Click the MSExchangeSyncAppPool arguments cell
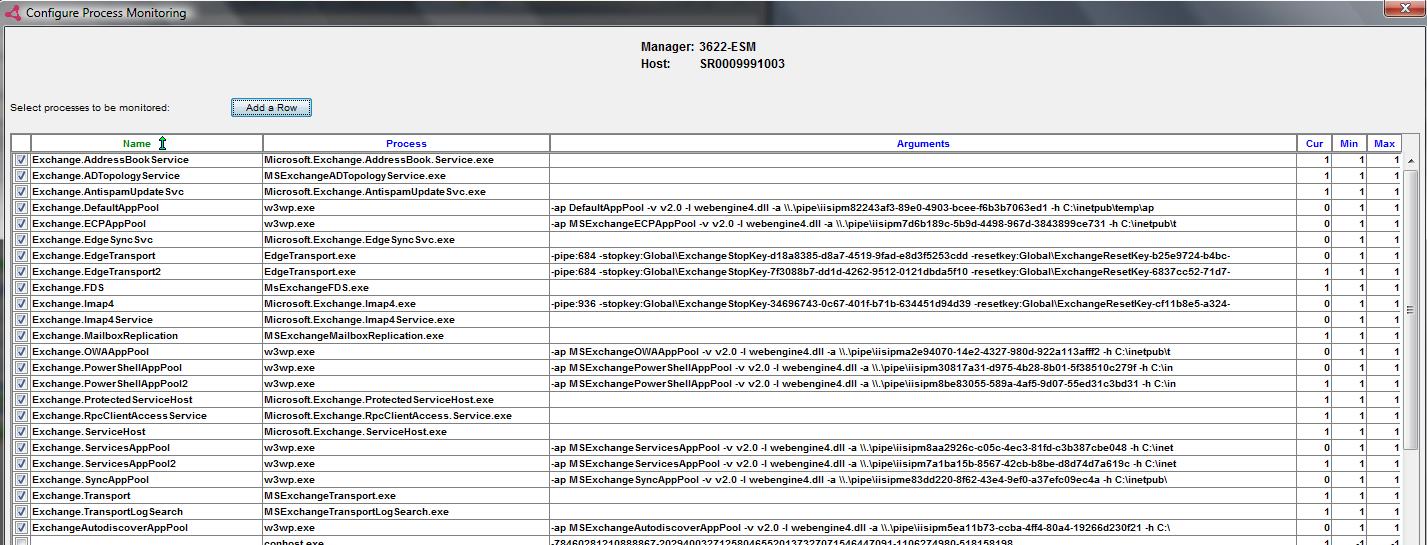Viewport: 1427px width, 545px height. tap(923, 480)
